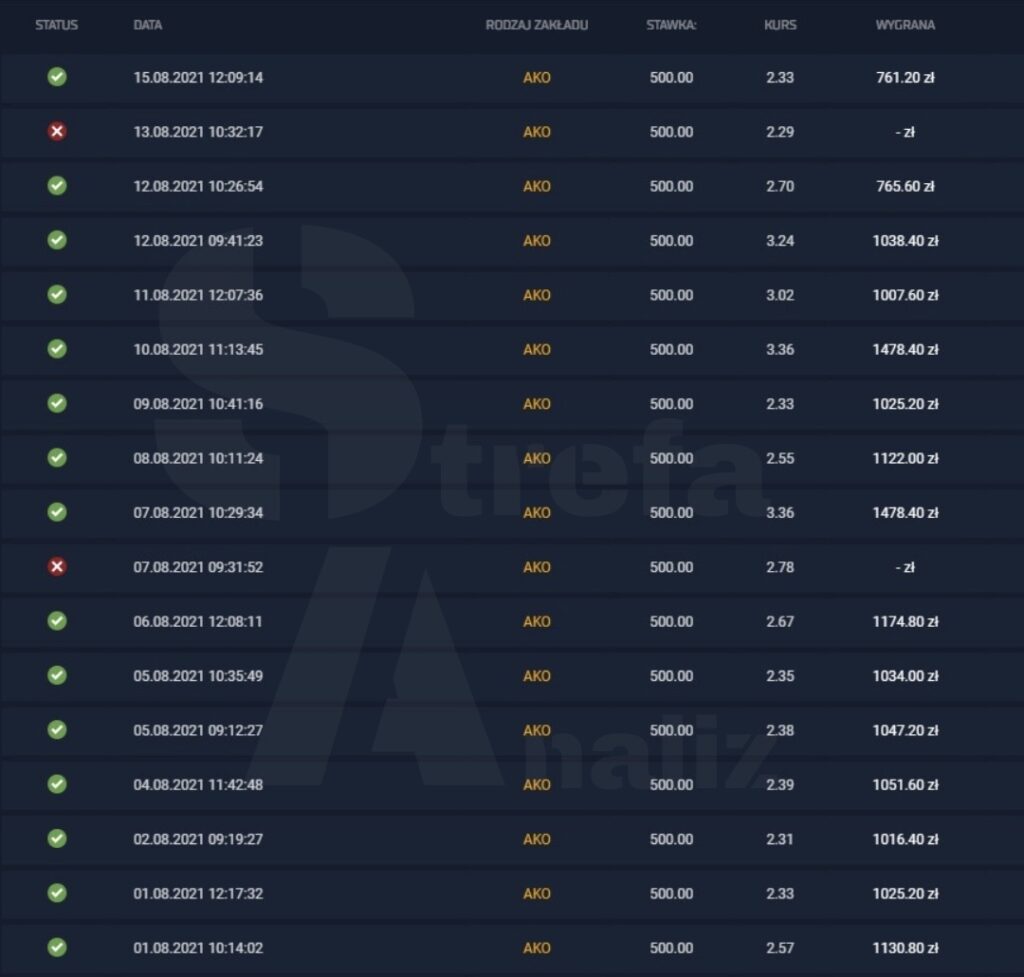Click the red X status icon for 13.08.2021 10:32:17

tap(57, 131)
